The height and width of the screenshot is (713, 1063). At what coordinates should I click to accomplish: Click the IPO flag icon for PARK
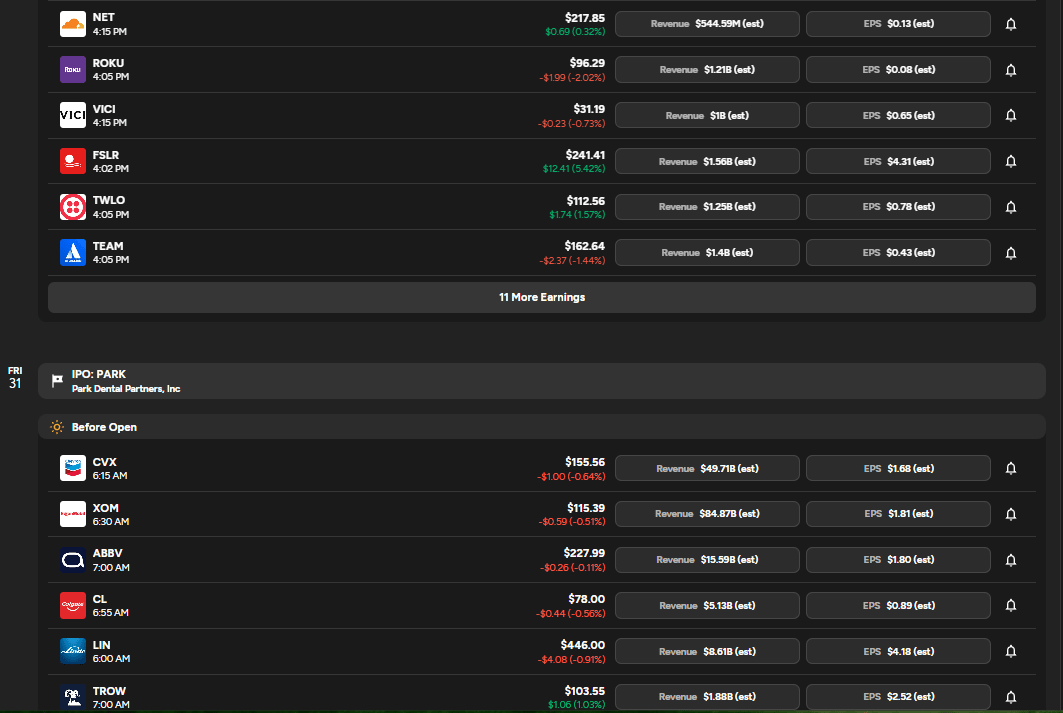point(58,381)
